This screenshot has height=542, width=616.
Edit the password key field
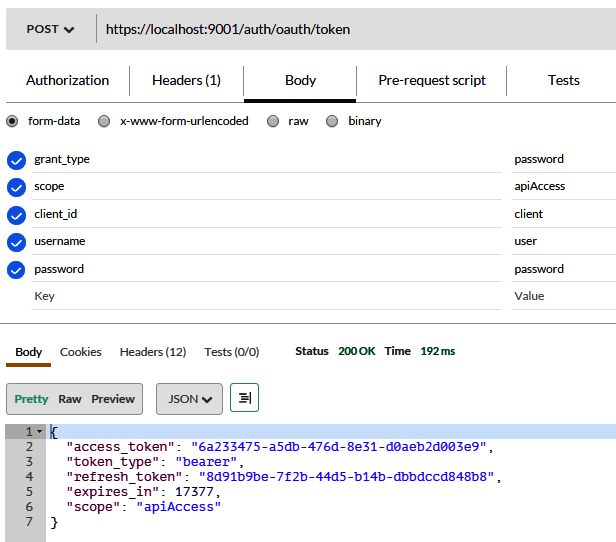(x=266, y=269)
